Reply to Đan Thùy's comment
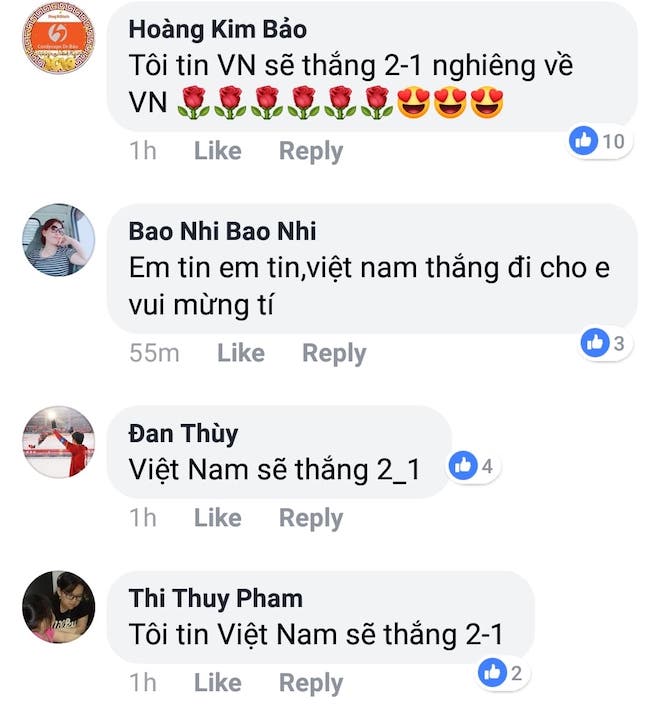 pos(311,519)
